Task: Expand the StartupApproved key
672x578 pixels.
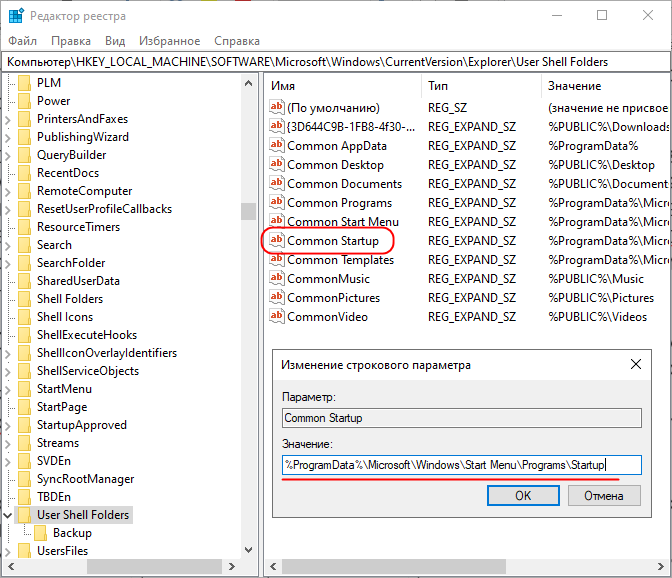Action: coord(8,425)
